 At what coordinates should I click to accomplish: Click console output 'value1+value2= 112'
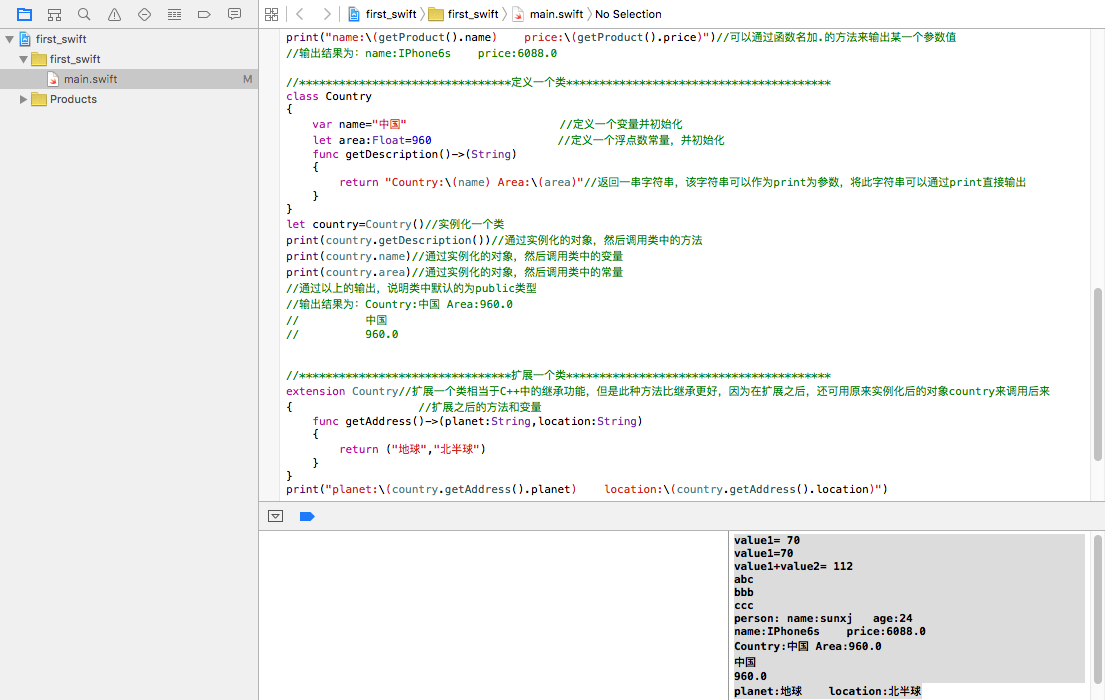point(793,566)
